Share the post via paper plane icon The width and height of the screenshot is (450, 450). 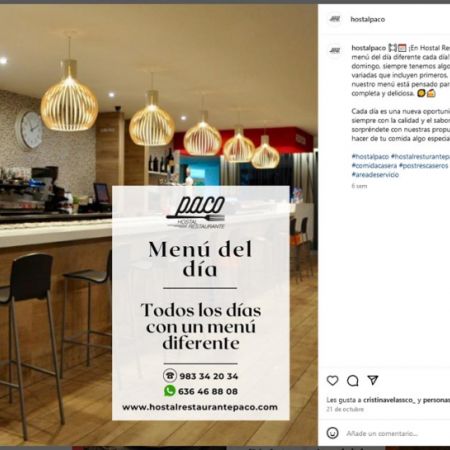click(373, 380)
